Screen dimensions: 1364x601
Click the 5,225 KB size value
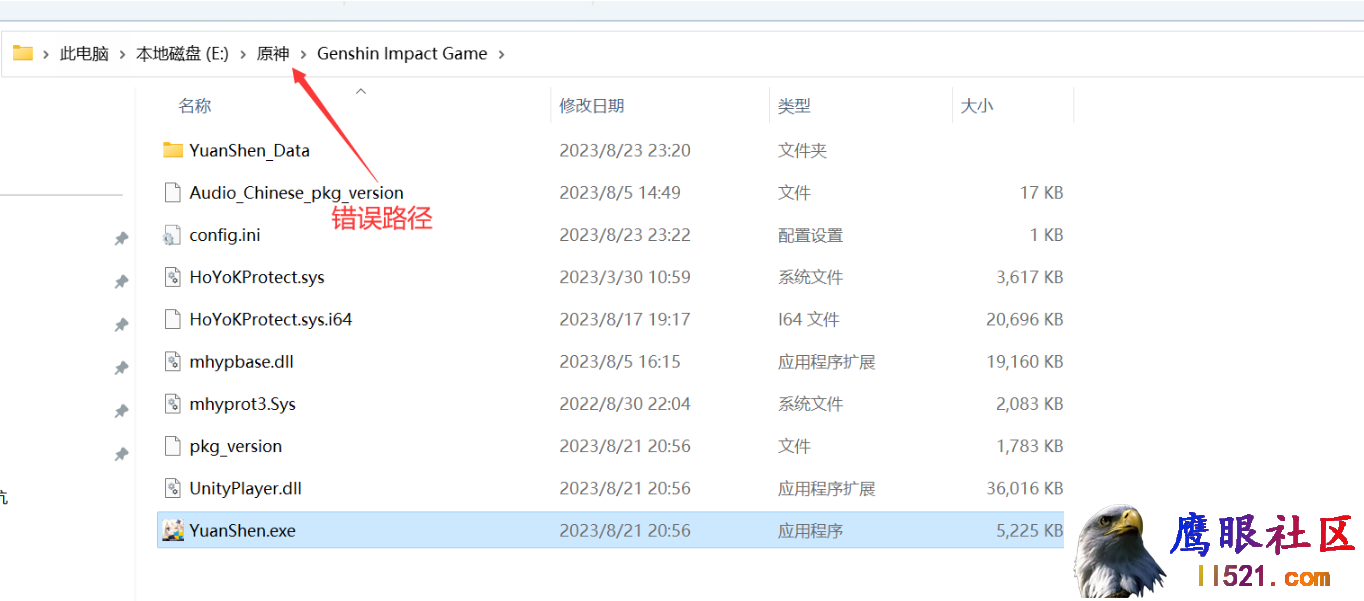1030,530
